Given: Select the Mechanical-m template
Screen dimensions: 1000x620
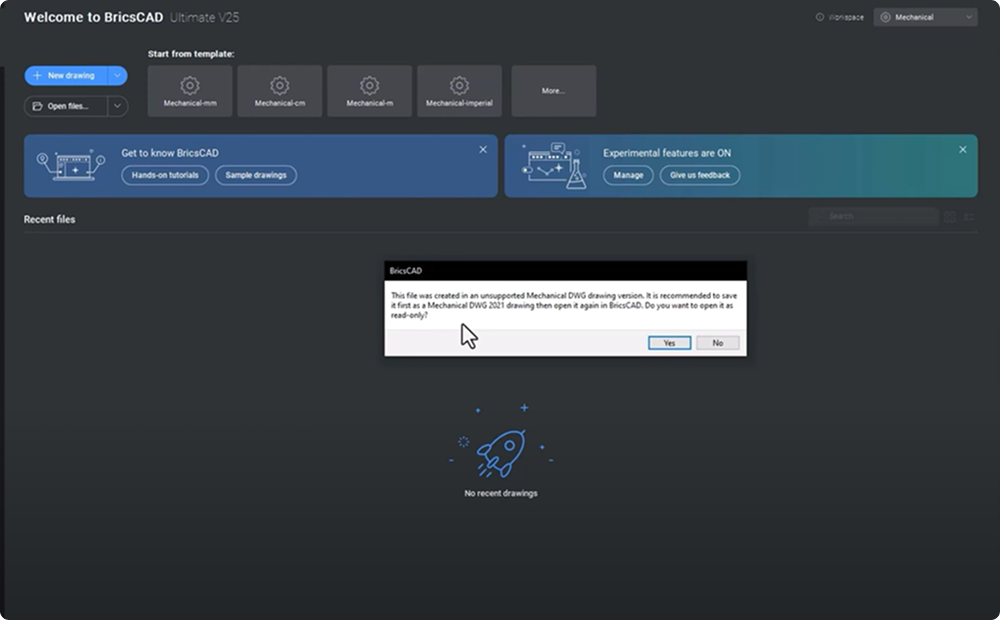Looking at the screenshot, I should [x=370, y=91].
